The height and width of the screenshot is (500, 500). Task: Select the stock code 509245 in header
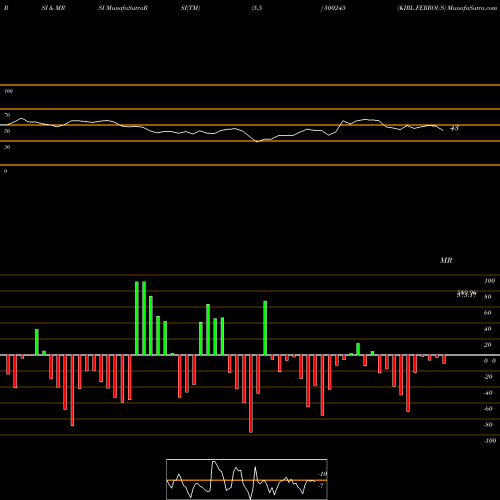coord(334,8)
